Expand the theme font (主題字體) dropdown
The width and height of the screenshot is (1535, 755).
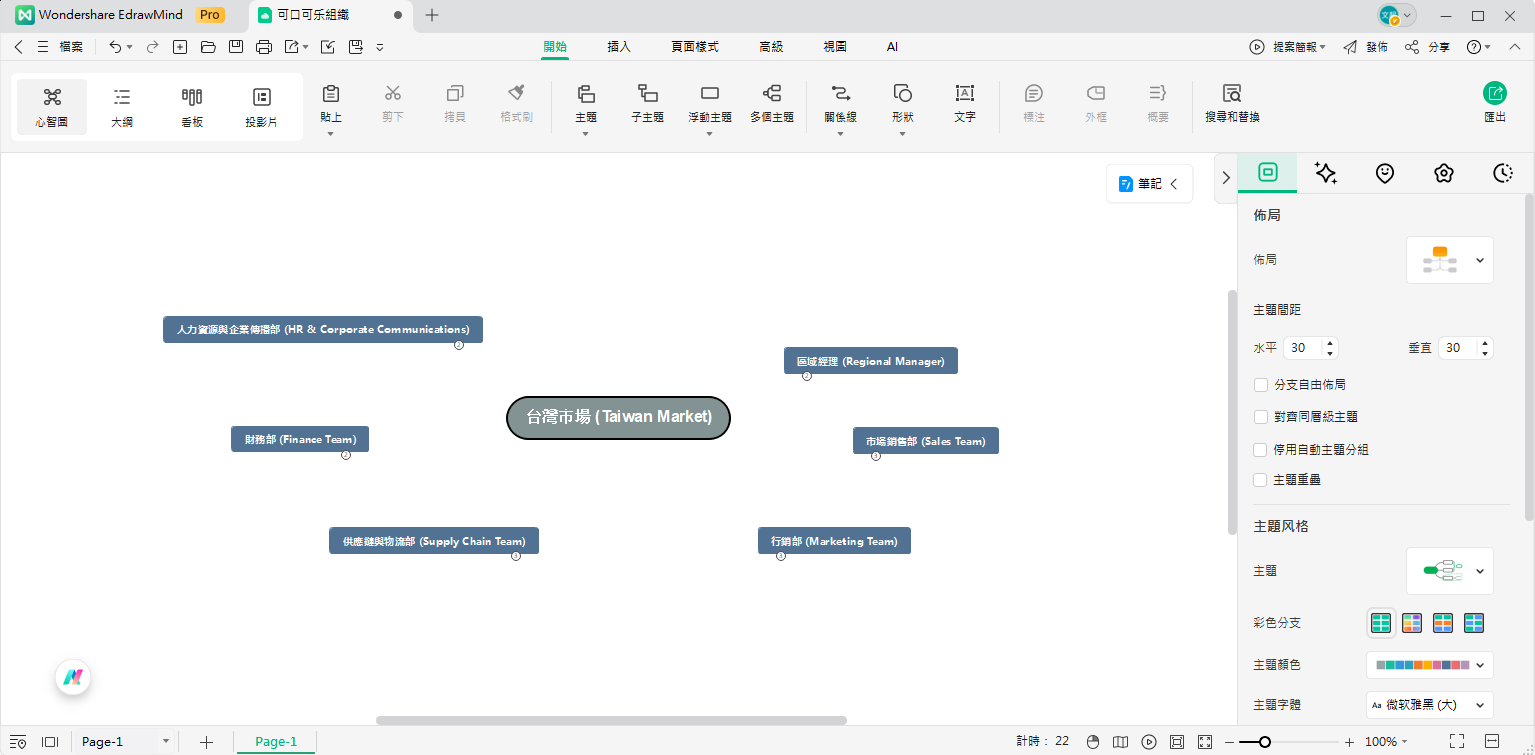point(1429,705)
